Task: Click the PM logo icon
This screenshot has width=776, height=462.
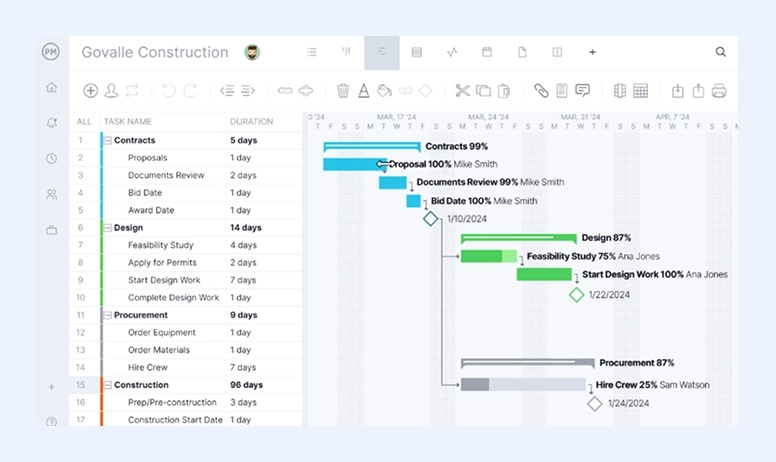Action: [50, 51]
